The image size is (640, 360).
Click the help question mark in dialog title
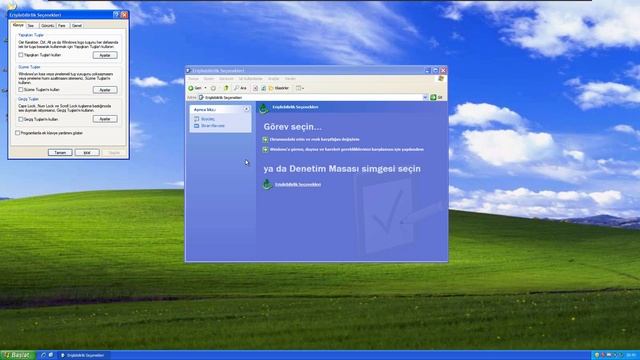pyautogui.click(x=116, y=15)
